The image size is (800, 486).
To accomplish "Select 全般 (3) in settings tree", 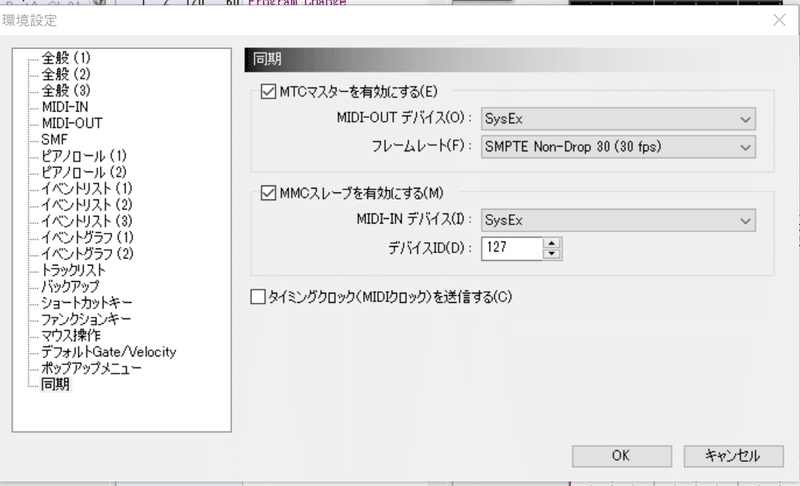I will [66, 90].
